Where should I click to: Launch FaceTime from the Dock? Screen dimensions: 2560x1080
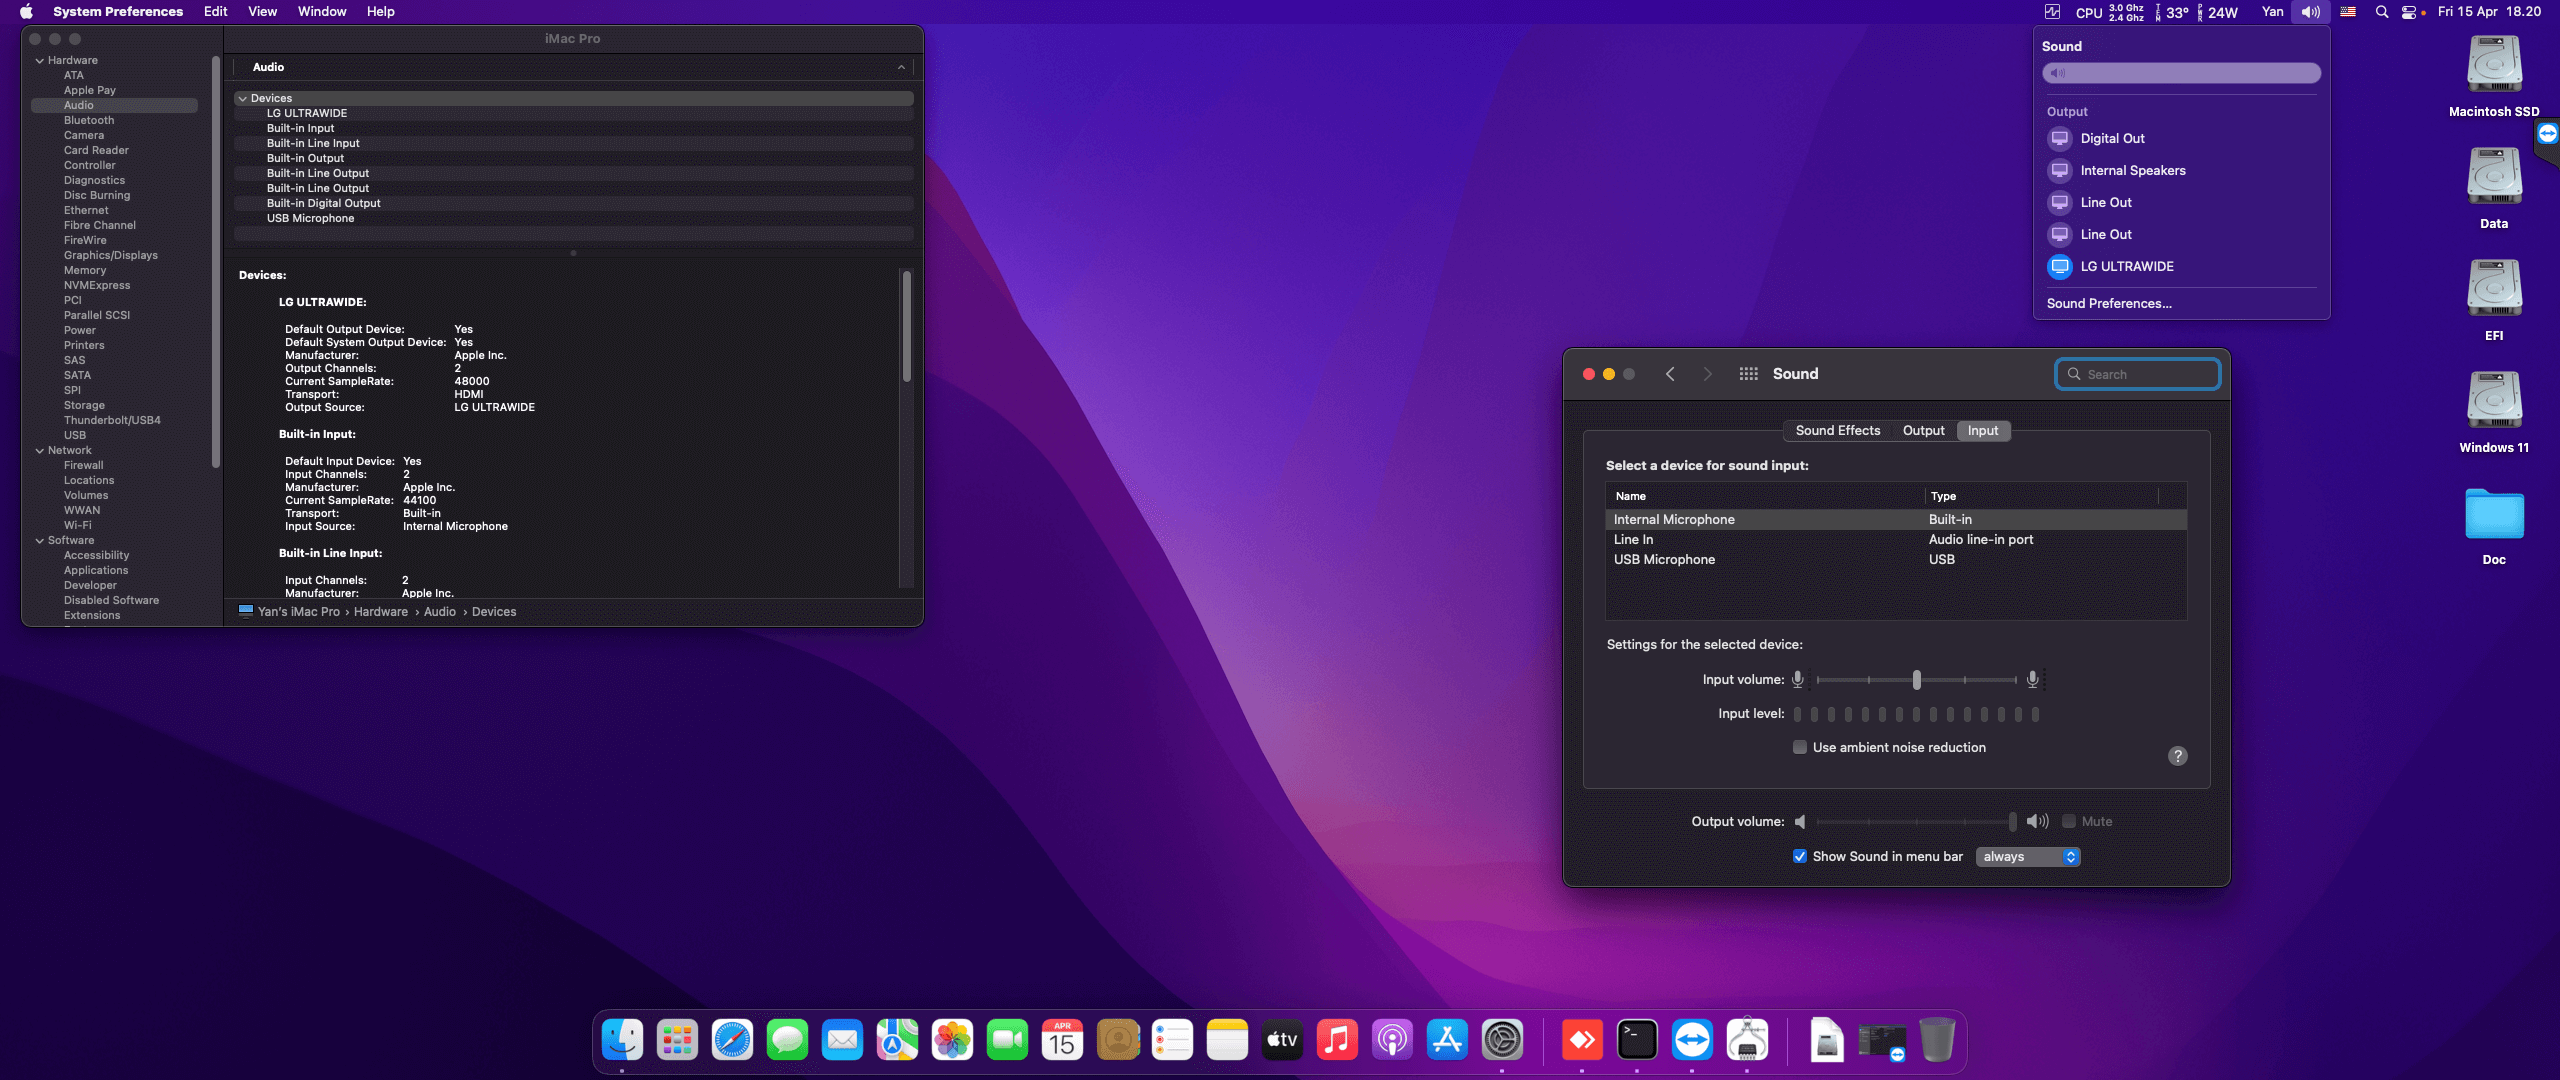pyautogui.click(x=1007, y=1041)
